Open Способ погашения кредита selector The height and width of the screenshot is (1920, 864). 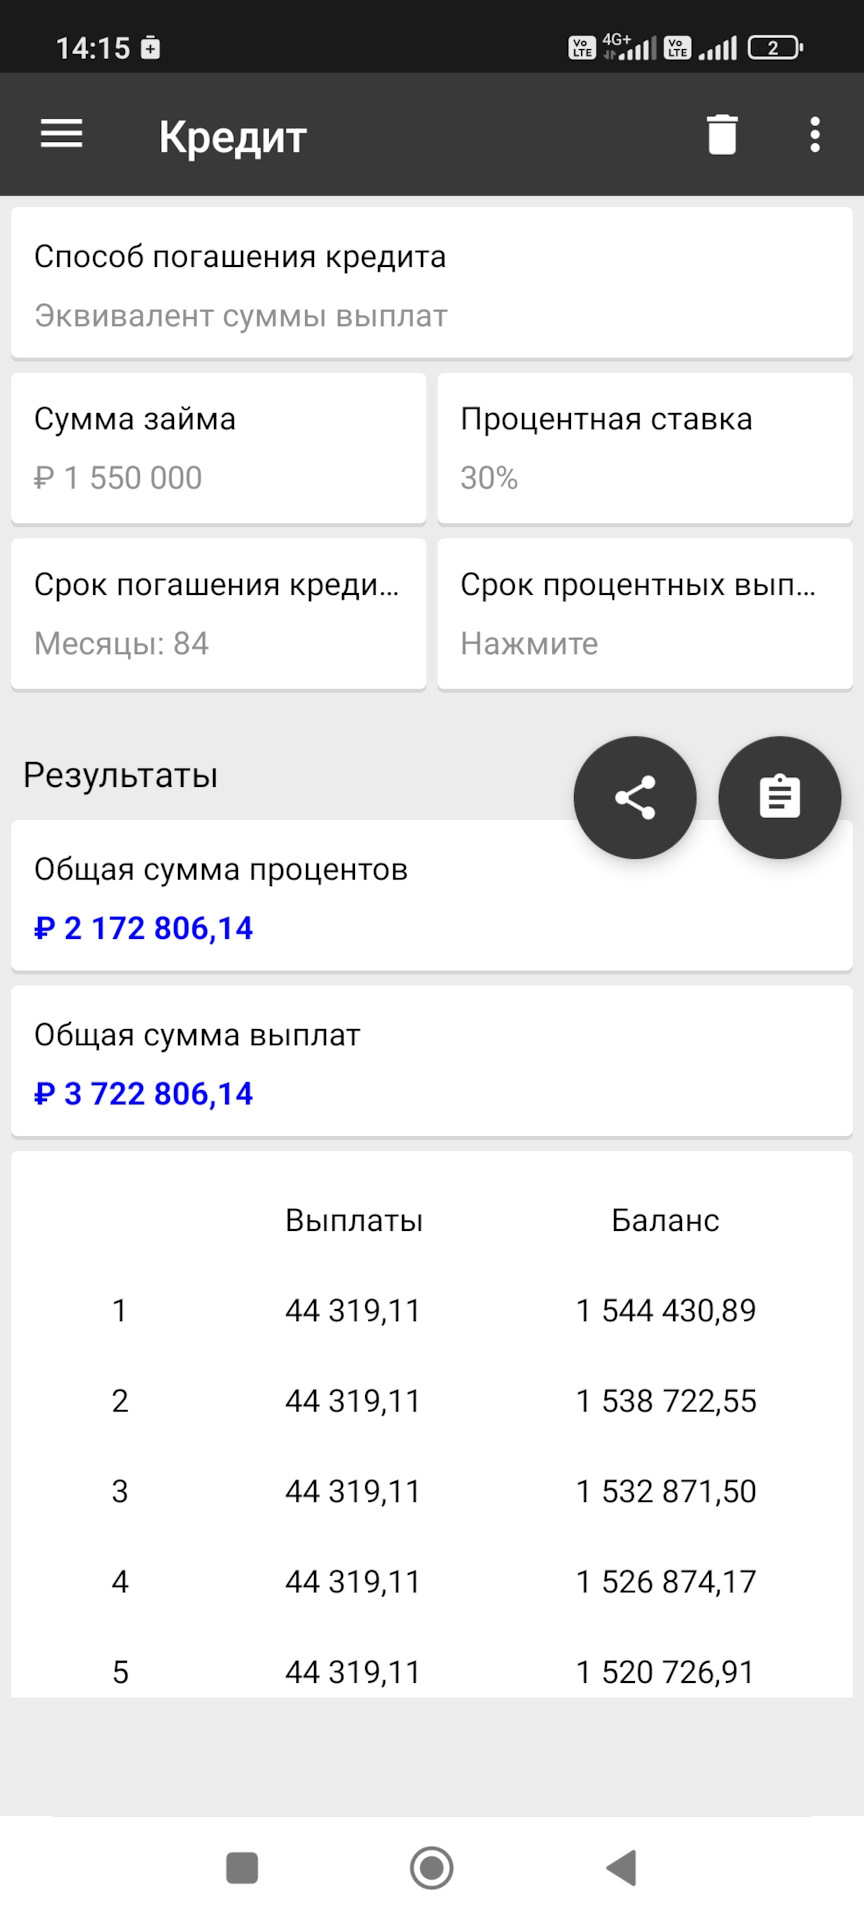point(431,284)
